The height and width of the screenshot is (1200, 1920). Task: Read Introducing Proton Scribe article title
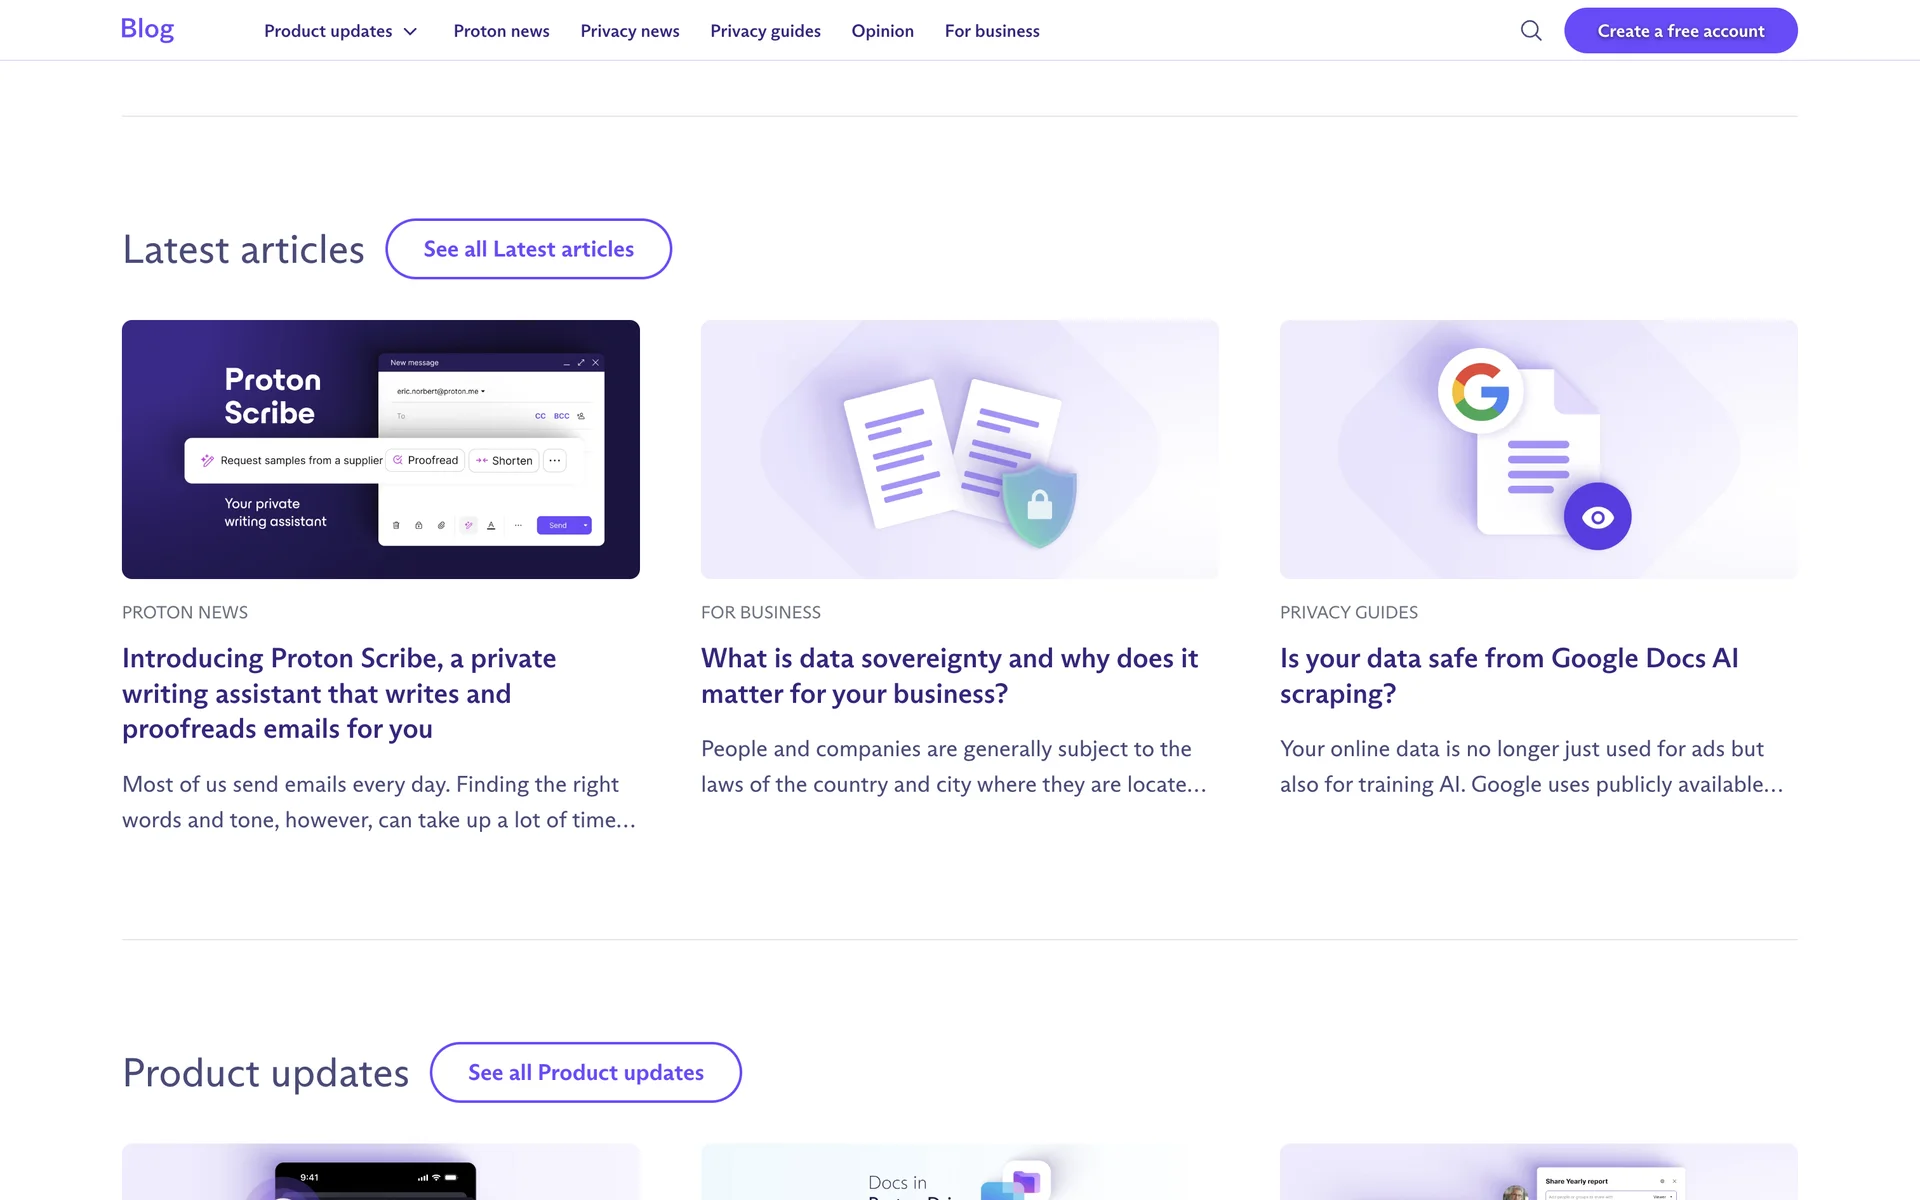(x=338, y=693)
